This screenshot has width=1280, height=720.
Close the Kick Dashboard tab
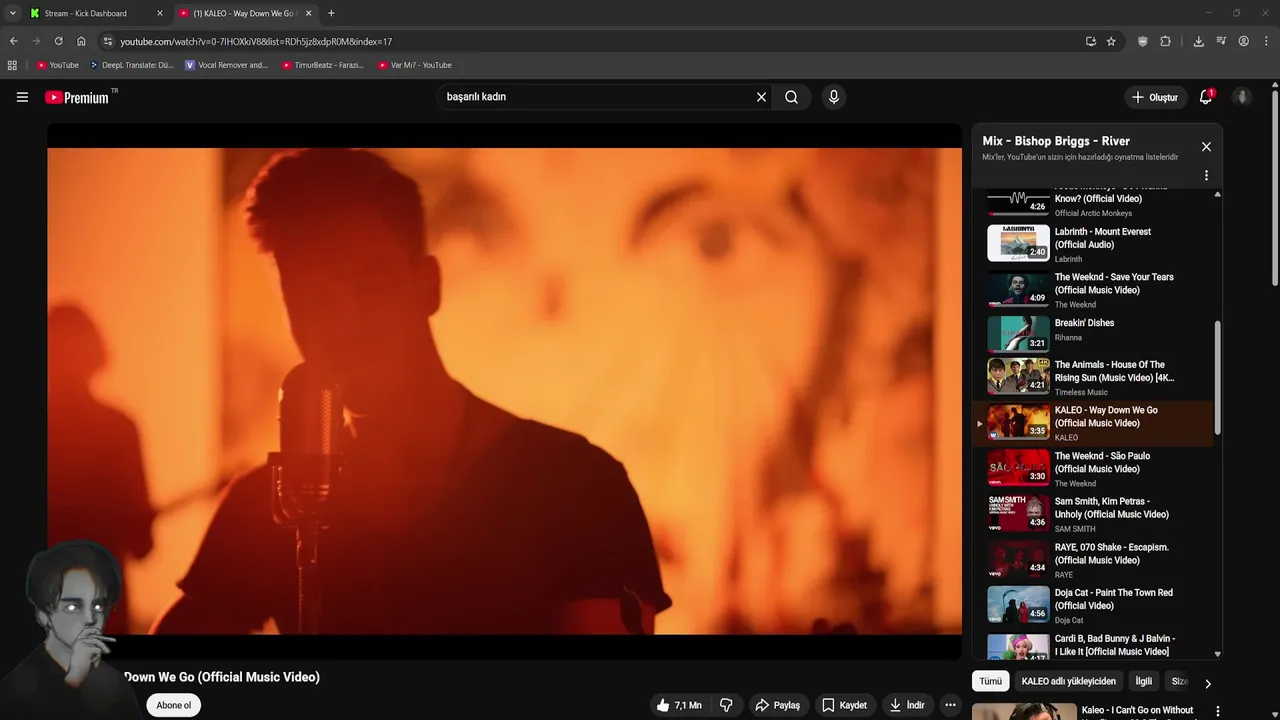pos(159,13)
